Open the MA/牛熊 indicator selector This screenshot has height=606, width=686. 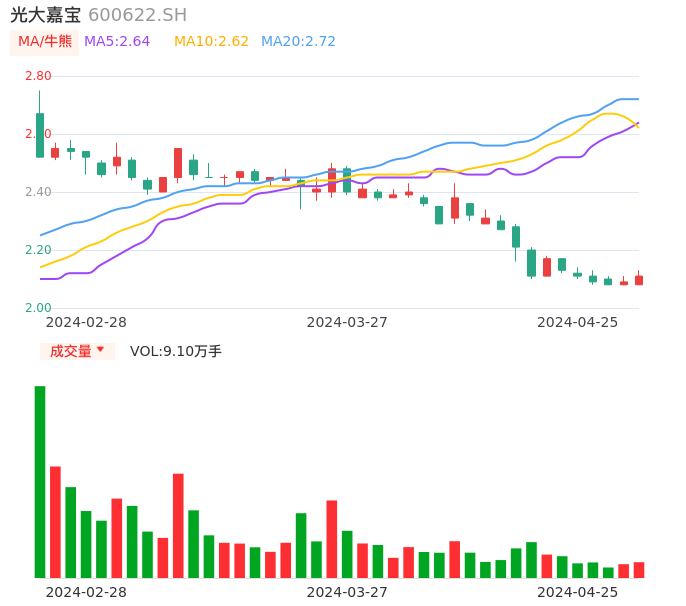[45, 42]
